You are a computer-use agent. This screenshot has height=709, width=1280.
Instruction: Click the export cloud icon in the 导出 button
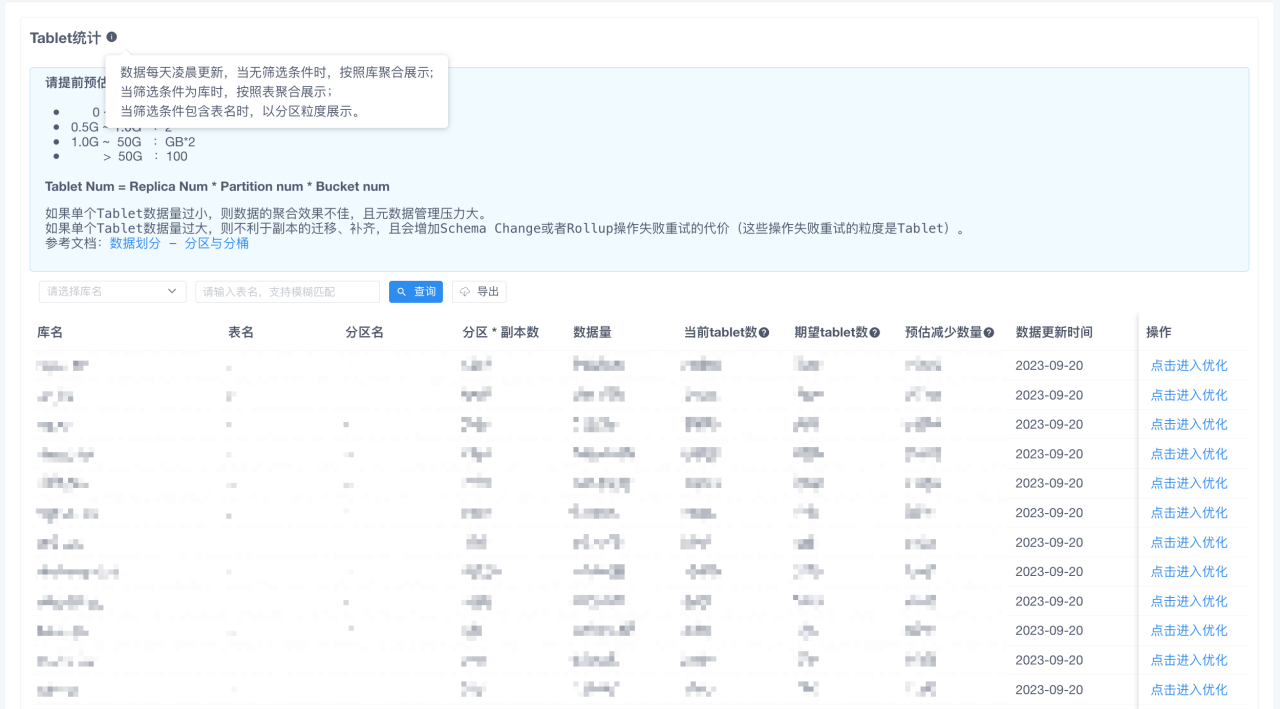click(463, 291)
